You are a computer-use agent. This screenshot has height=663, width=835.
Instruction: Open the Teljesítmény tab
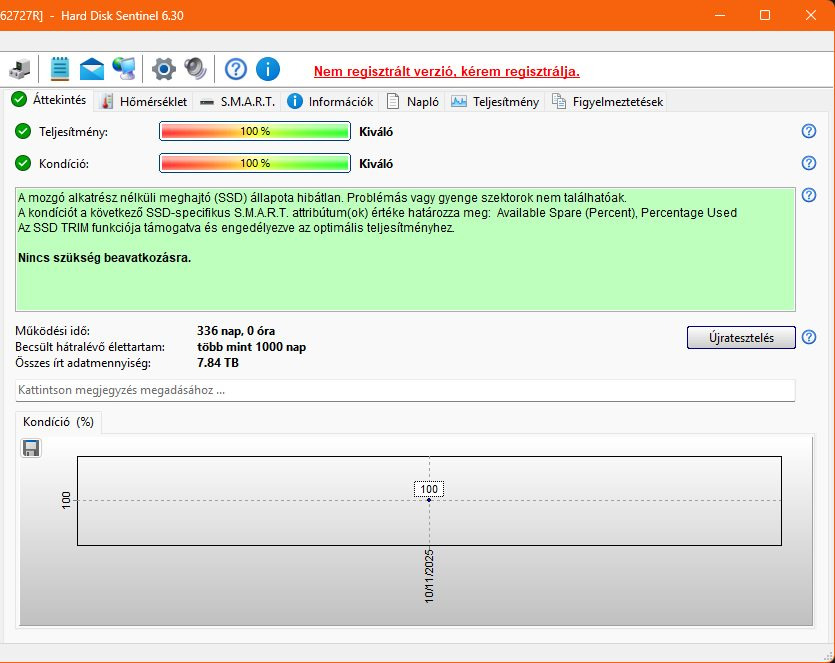click(x=495, y=101)
